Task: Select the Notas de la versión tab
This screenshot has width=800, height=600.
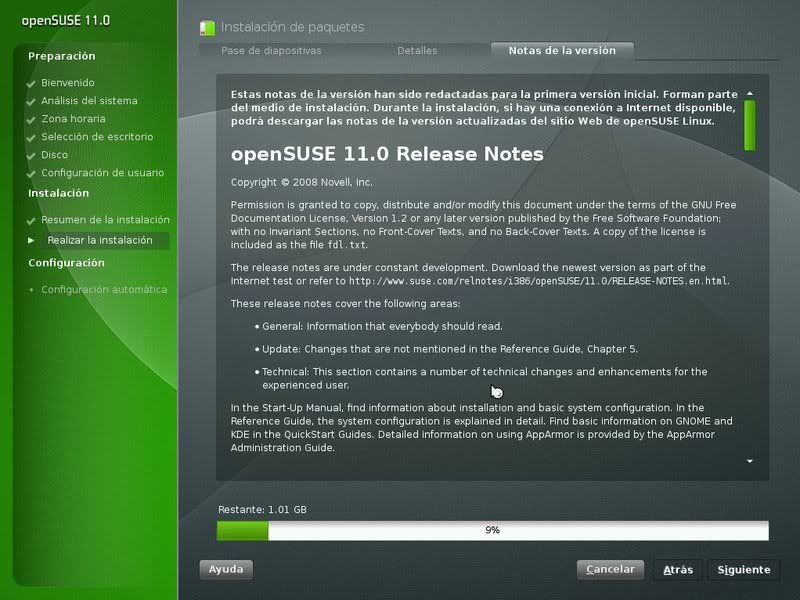Action: tap(562, 51)
